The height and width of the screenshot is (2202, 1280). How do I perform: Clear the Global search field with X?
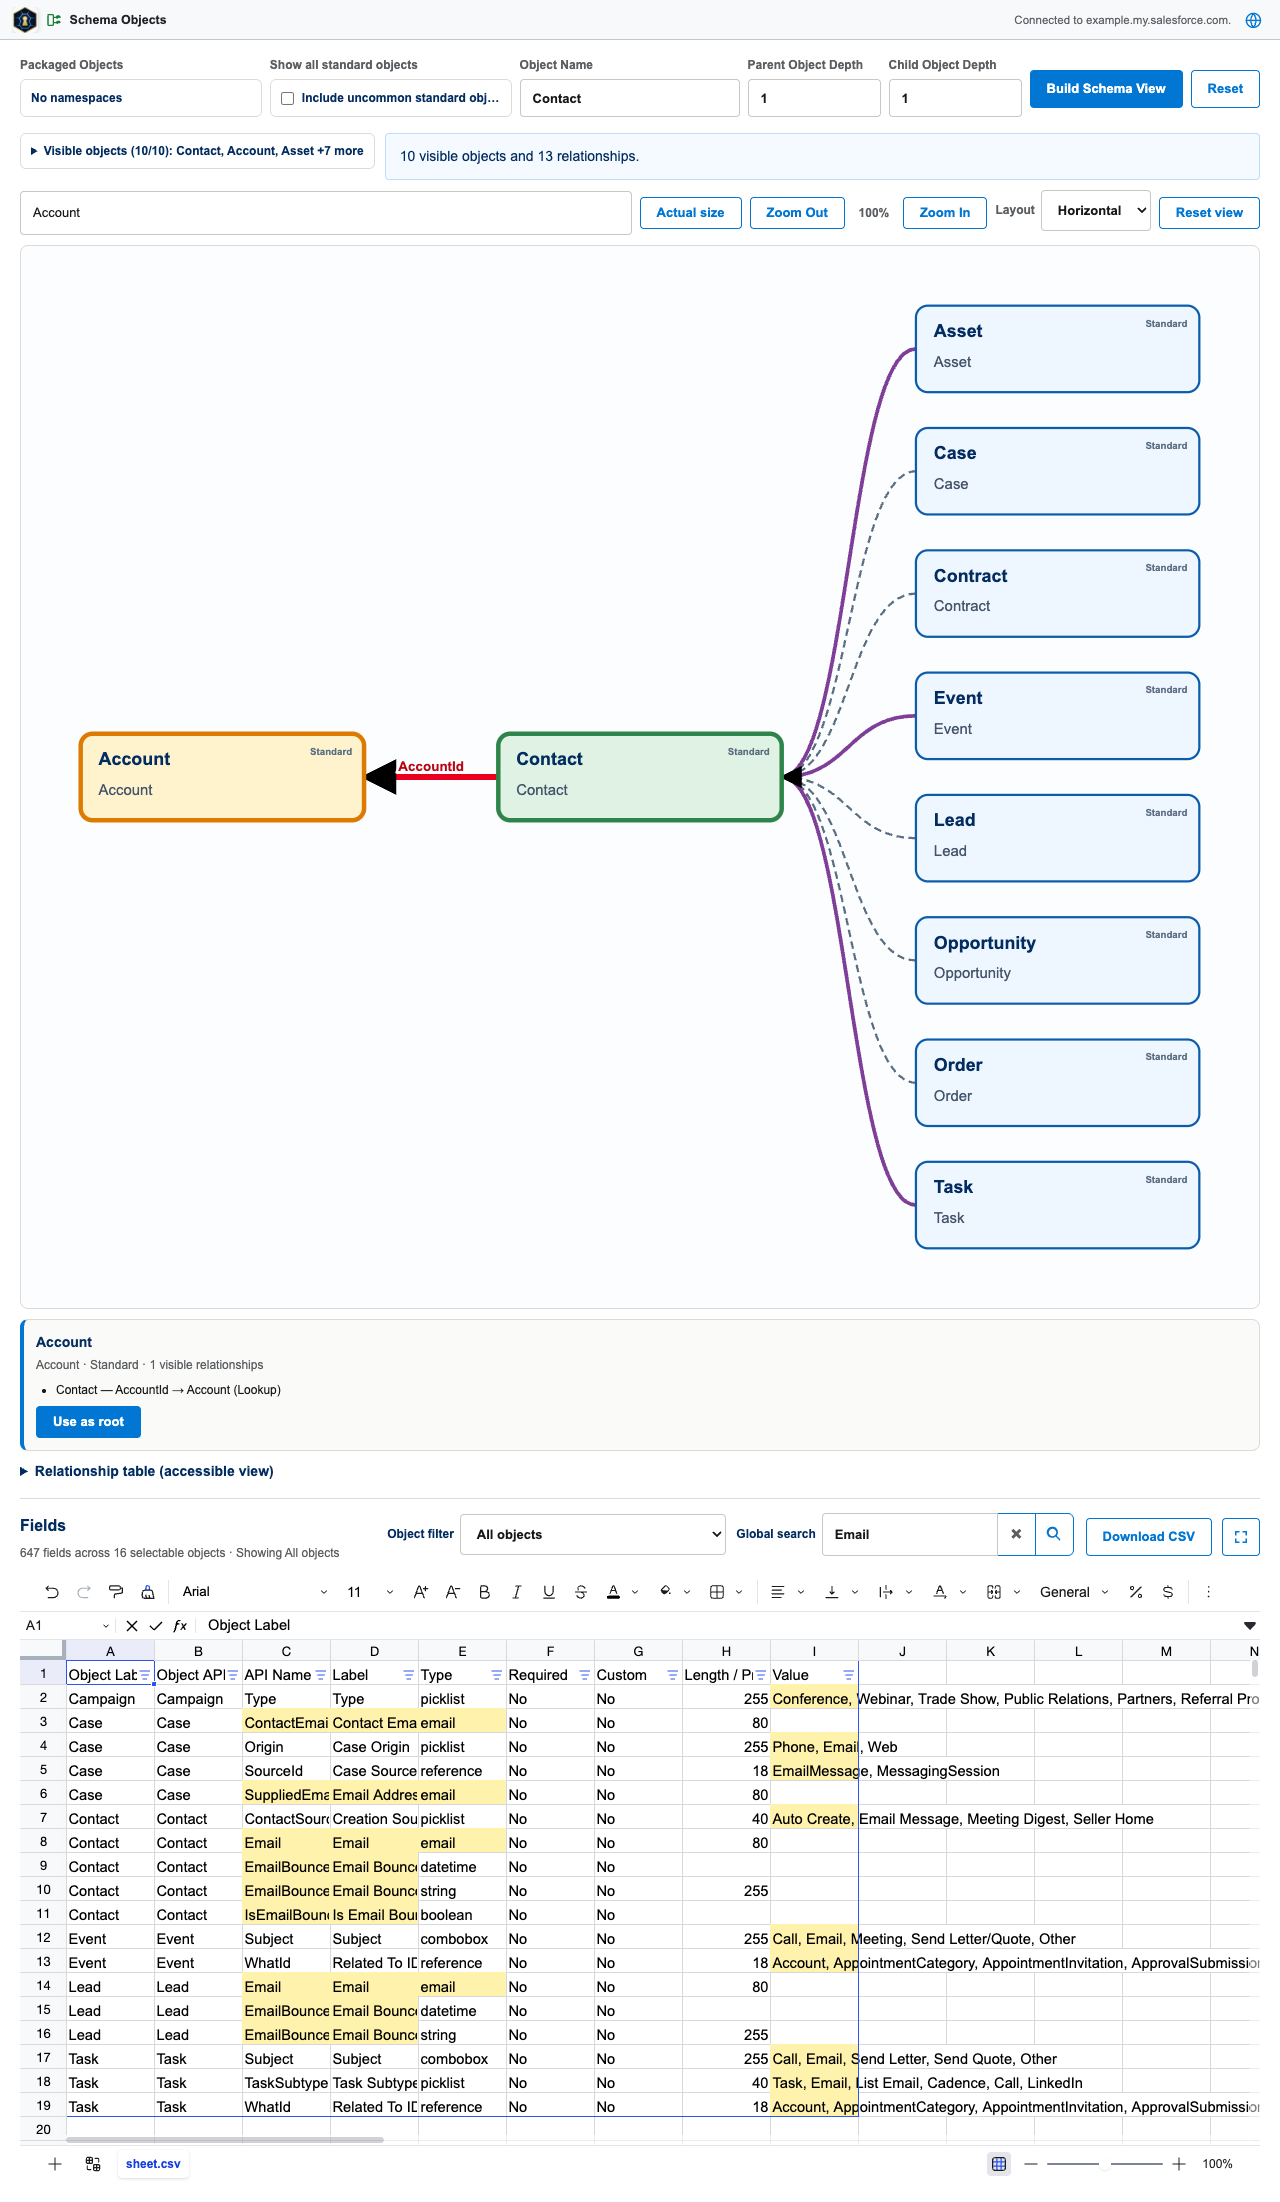tap(1016, 1534)
